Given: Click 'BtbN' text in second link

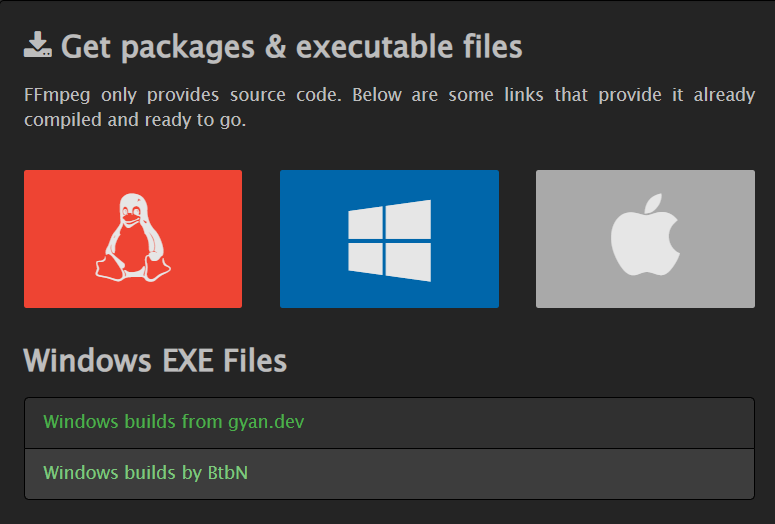Looking at the screenshot, I should [x=228, y=473].
